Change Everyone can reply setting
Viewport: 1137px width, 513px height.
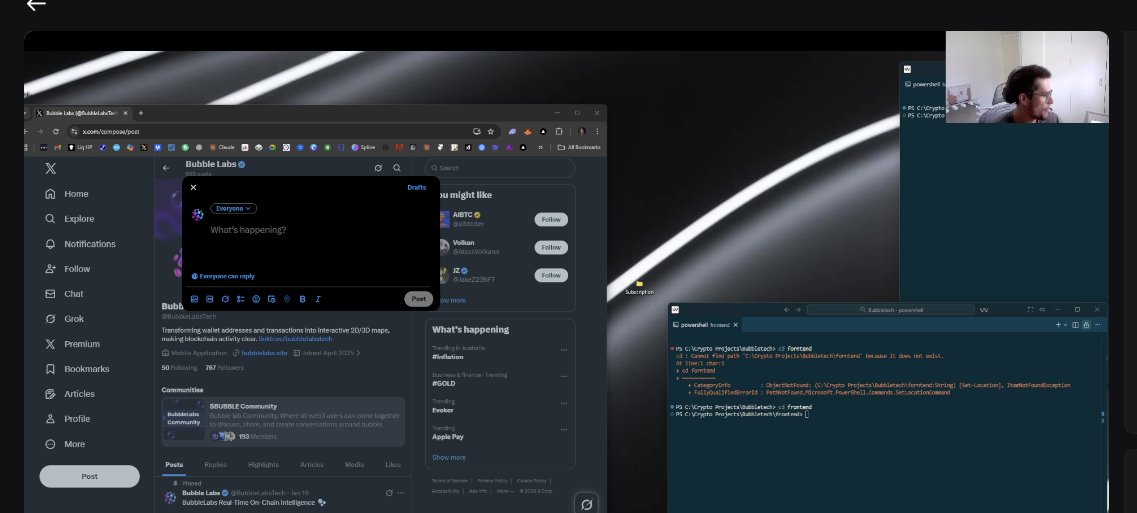click(x=223, y=276)
